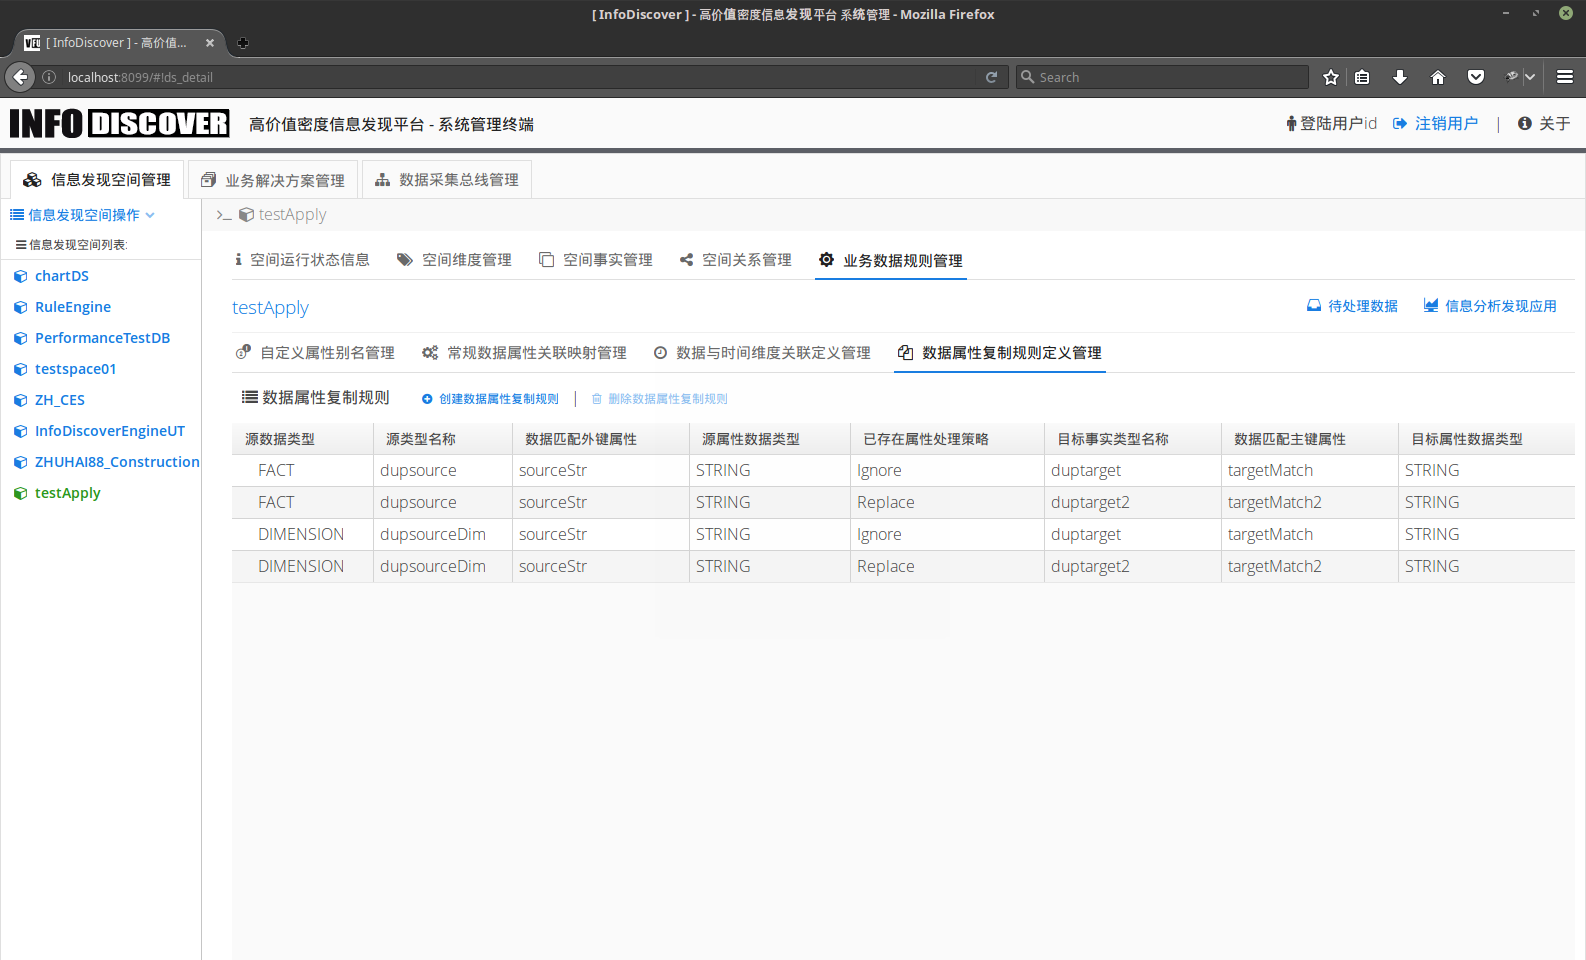The width and height of the screenshot is (1586, 960).
Task: Select the FACT row with Ignore strategy
Action: [903, 471]
